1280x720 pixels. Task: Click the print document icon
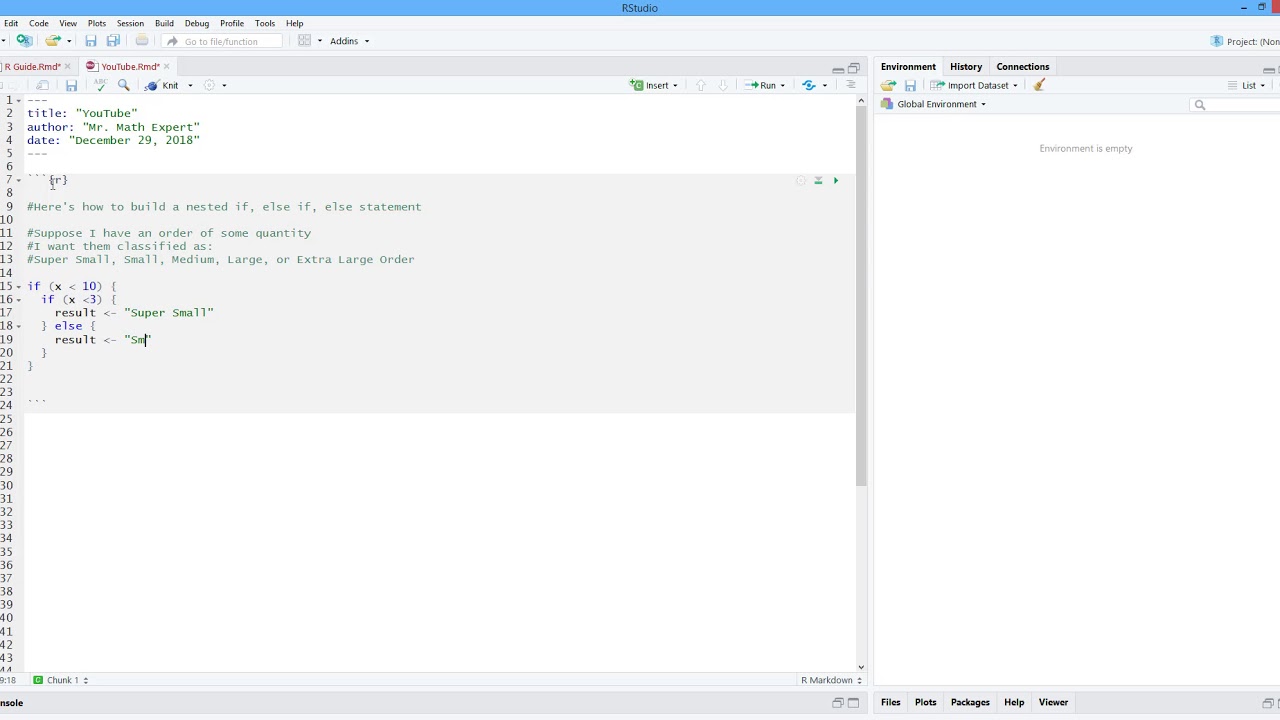(142, 41)
